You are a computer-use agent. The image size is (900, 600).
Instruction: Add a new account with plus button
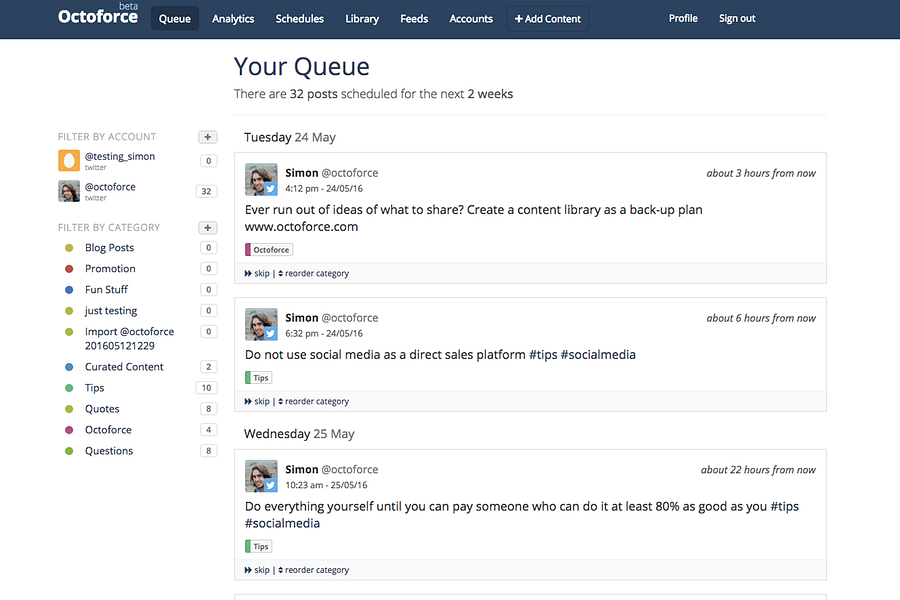click(208, 137)
